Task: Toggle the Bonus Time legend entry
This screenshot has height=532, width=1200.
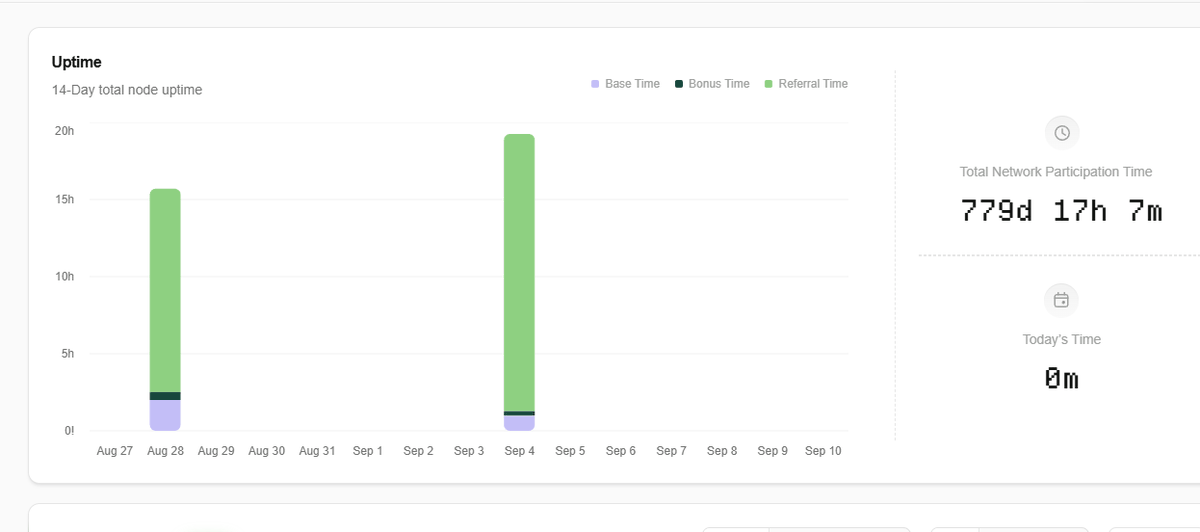Action: point(712,84)
